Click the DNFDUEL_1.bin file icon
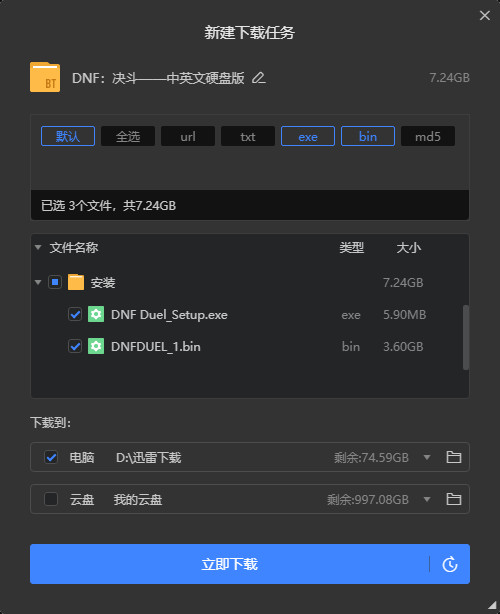The height and width of the screenshot is (614, 500). [96, 346]
